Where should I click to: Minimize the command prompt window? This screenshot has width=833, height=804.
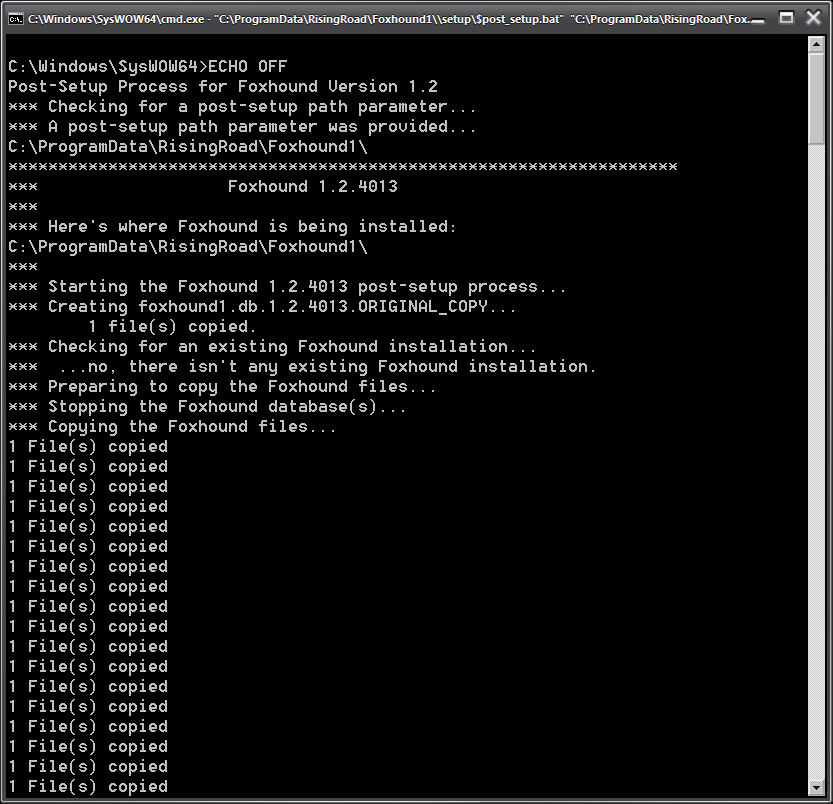[758, 20]
